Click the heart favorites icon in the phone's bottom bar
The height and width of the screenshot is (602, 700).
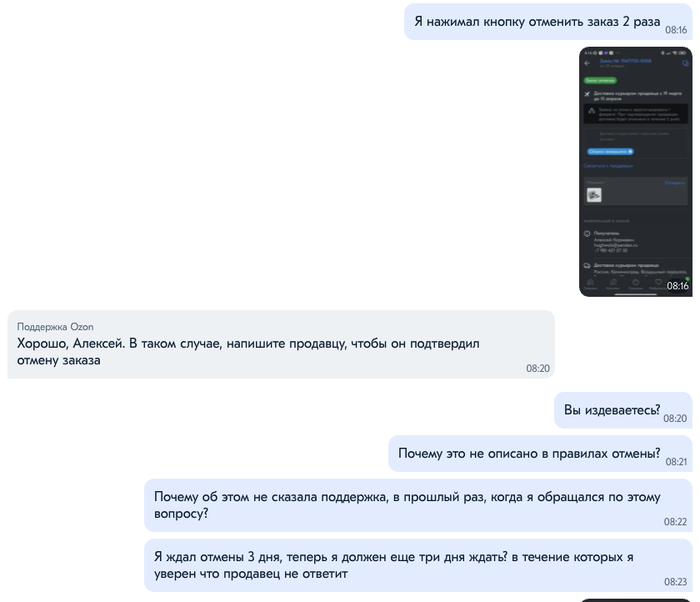pyautogui.click(x=658, y=283)
